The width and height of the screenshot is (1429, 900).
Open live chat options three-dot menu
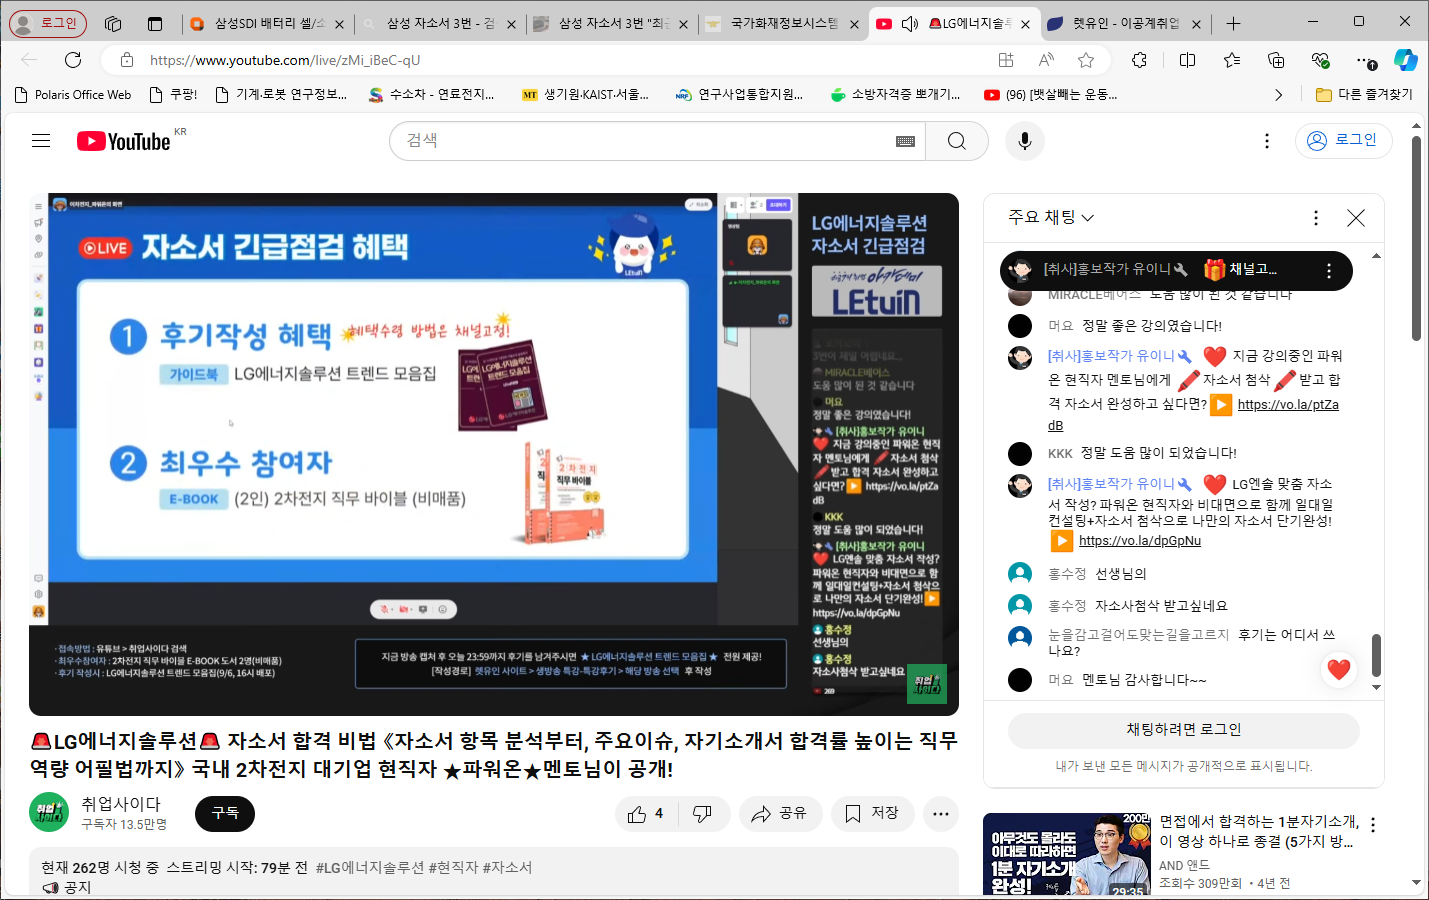[1315, 218]
